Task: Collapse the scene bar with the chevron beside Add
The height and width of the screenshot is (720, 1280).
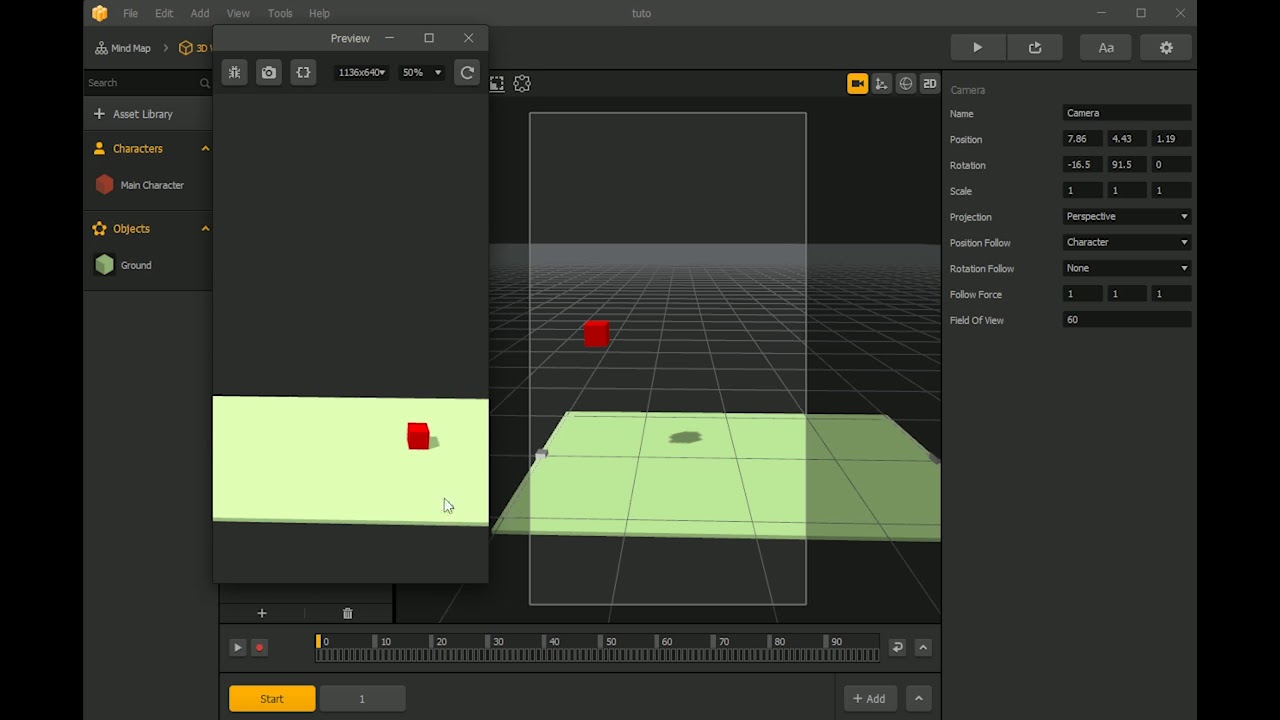Action: [x=918, y=698]
